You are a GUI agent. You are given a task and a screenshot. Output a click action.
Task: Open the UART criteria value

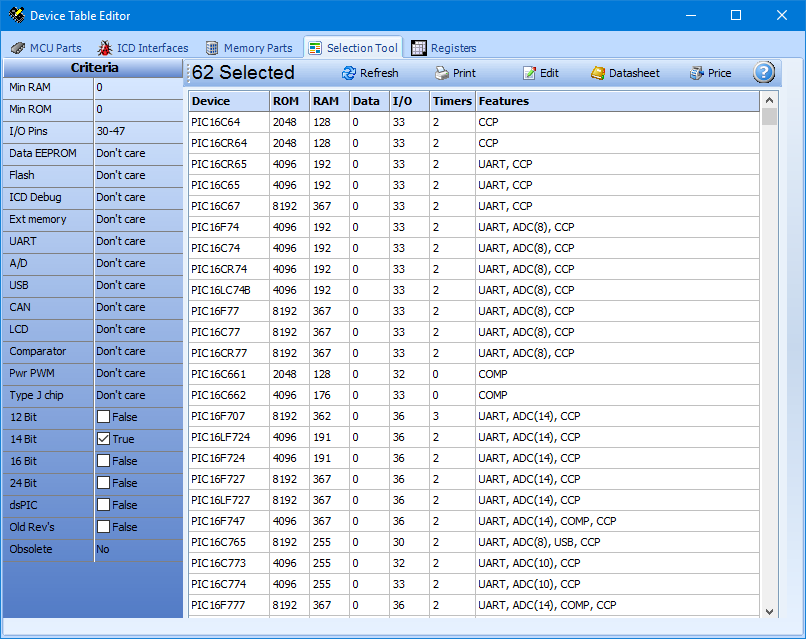[139, 241]
